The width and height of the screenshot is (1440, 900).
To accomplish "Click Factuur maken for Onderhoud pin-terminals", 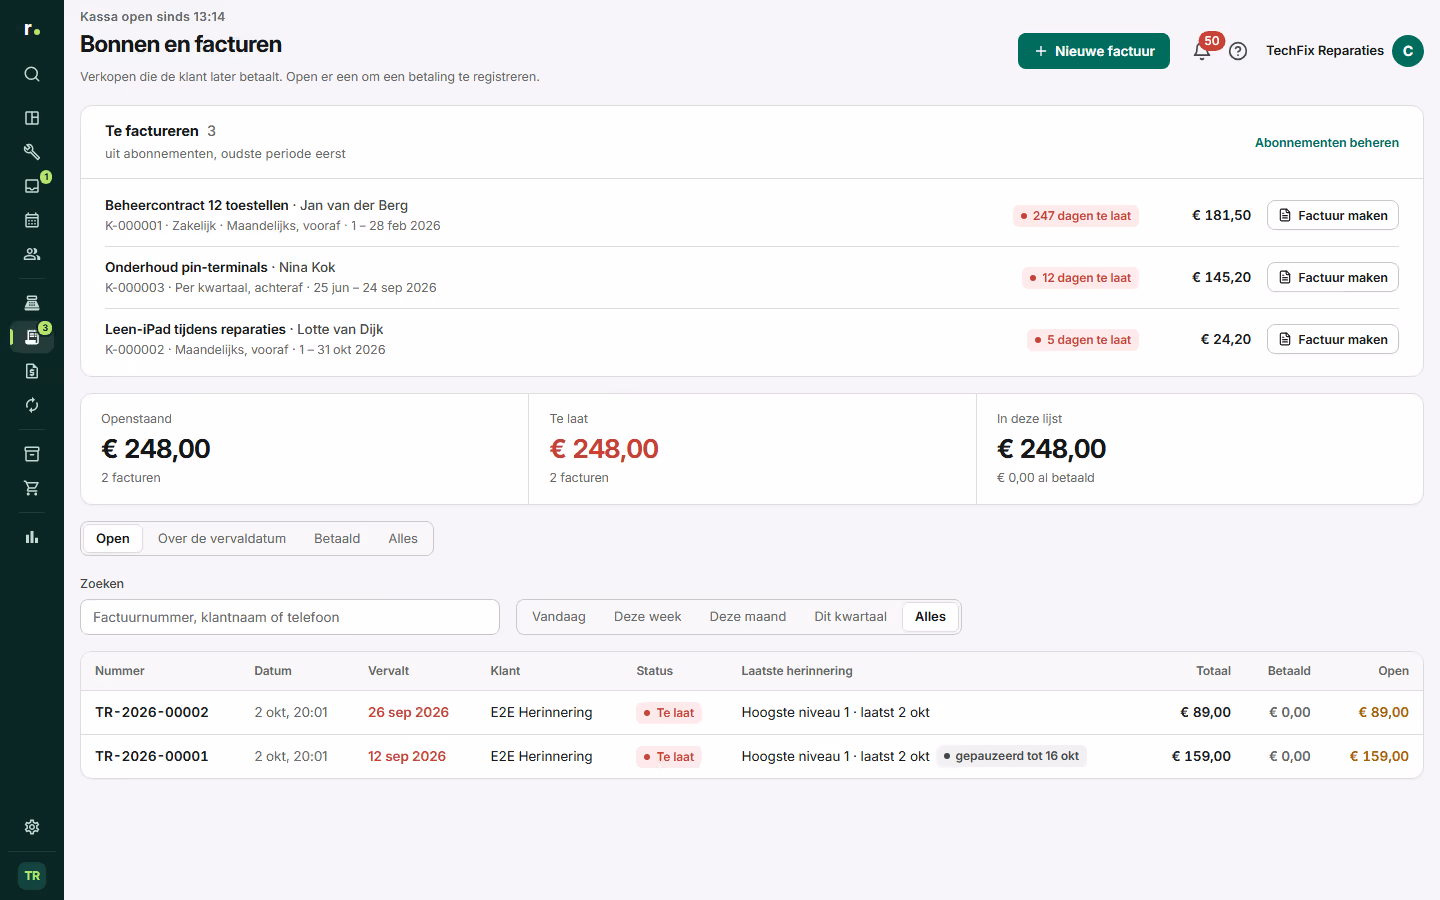I will [x=1333, y=277].
